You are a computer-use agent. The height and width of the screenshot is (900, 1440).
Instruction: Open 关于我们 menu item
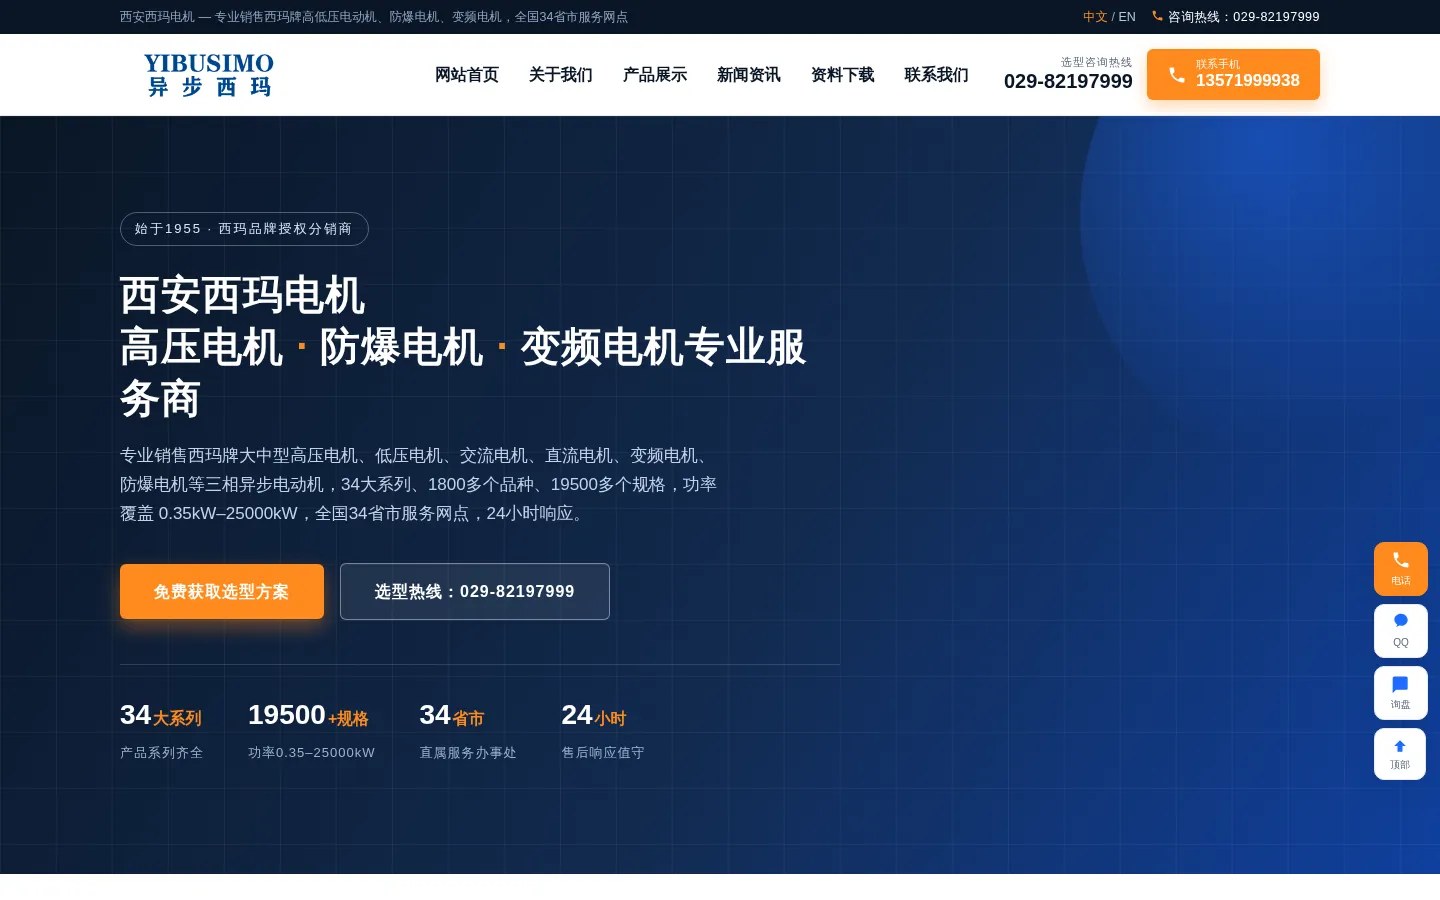coord(561,75)
